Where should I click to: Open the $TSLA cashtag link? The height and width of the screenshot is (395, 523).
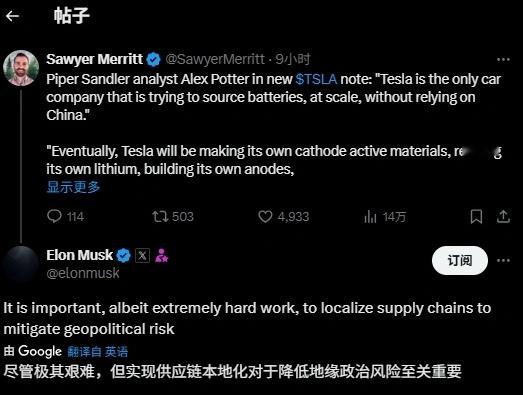pyautogui.click(x=316, y=79)
